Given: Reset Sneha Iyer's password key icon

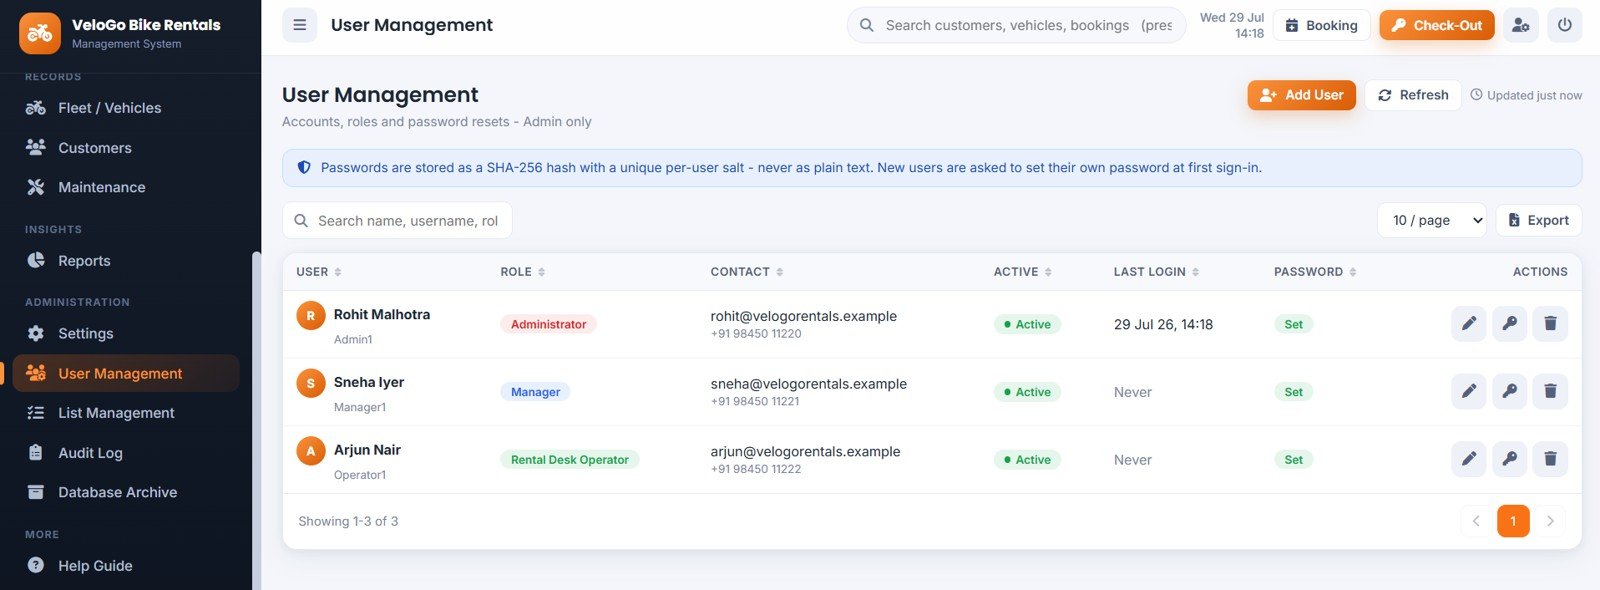Looking at the screenshot, I should 1510,391.
